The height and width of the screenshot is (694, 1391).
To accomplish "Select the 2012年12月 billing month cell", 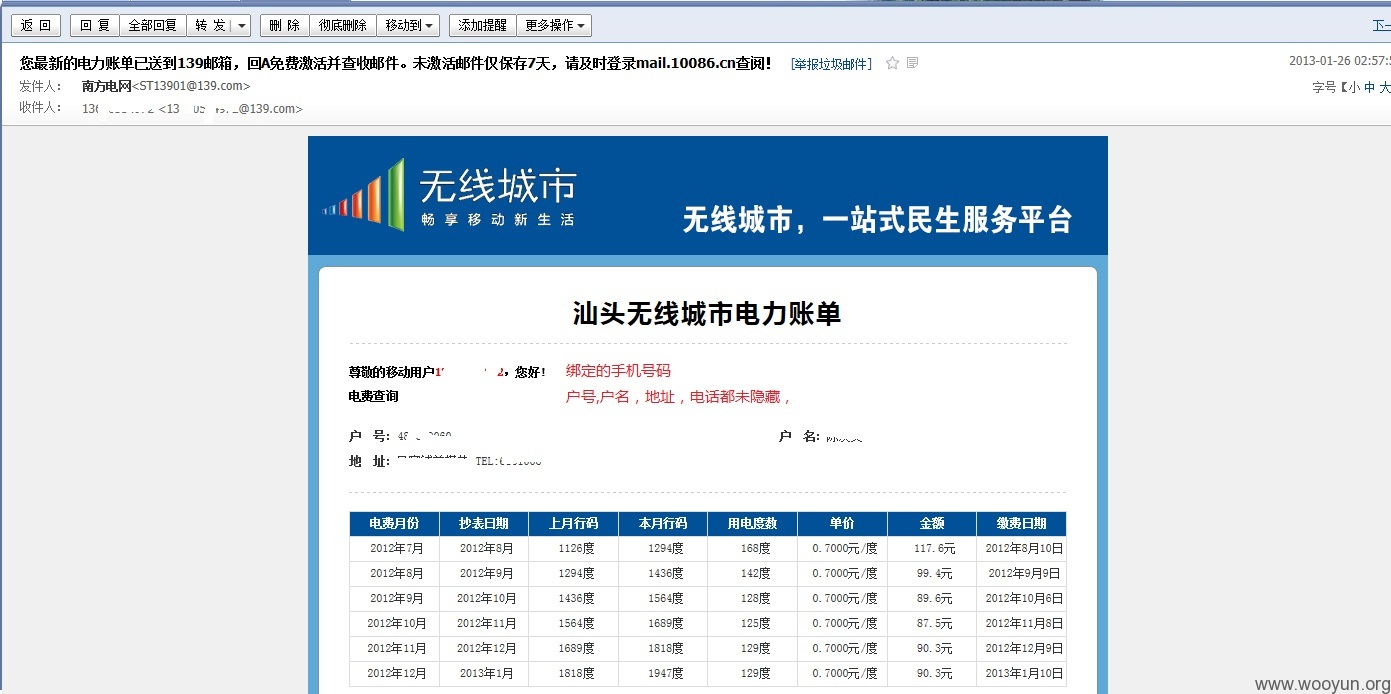I will tap(394, 674).
